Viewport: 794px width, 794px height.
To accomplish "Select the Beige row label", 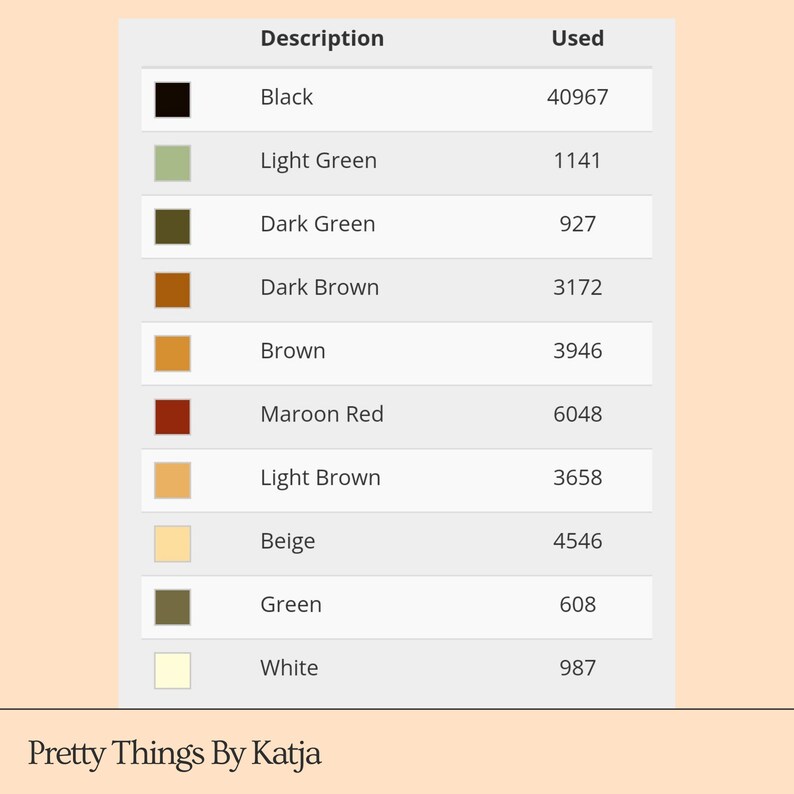I will tap(288, 541).
